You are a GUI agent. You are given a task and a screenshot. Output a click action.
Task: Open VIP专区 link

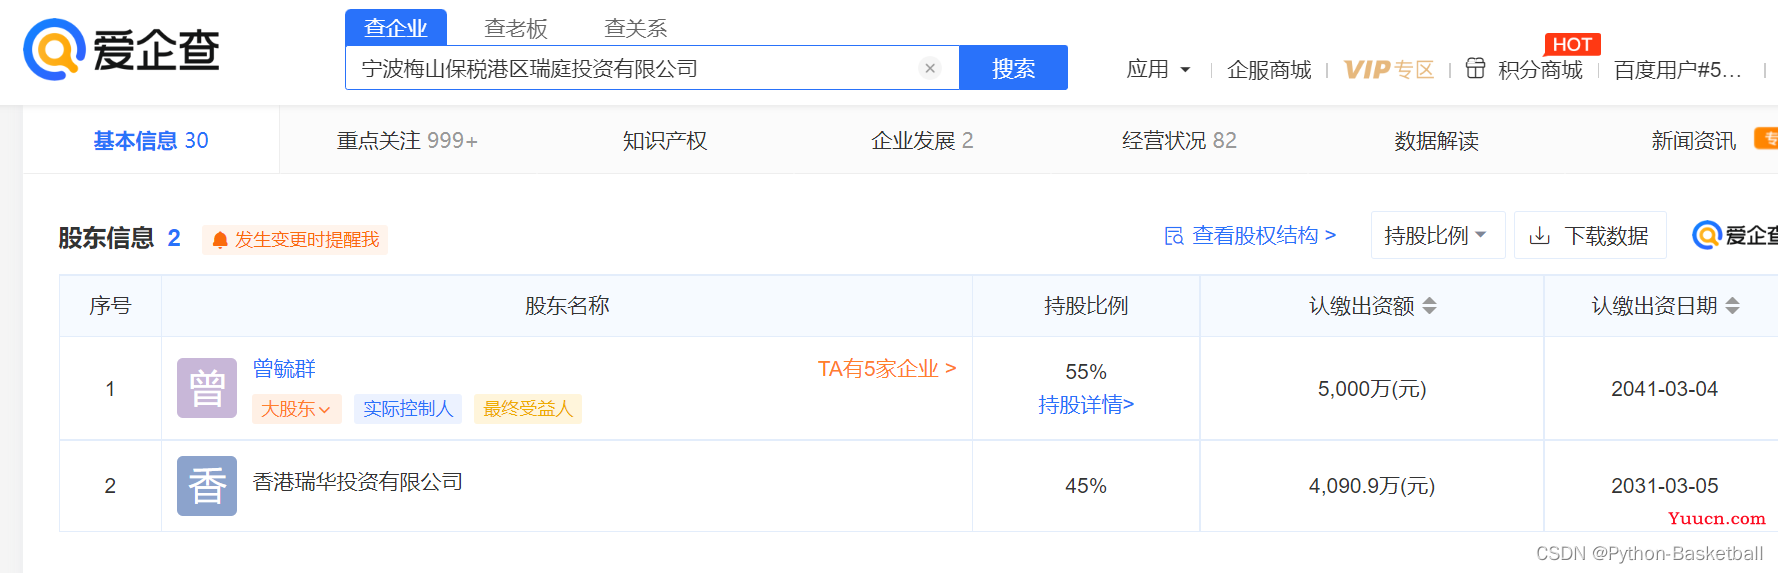point(1389,69)
